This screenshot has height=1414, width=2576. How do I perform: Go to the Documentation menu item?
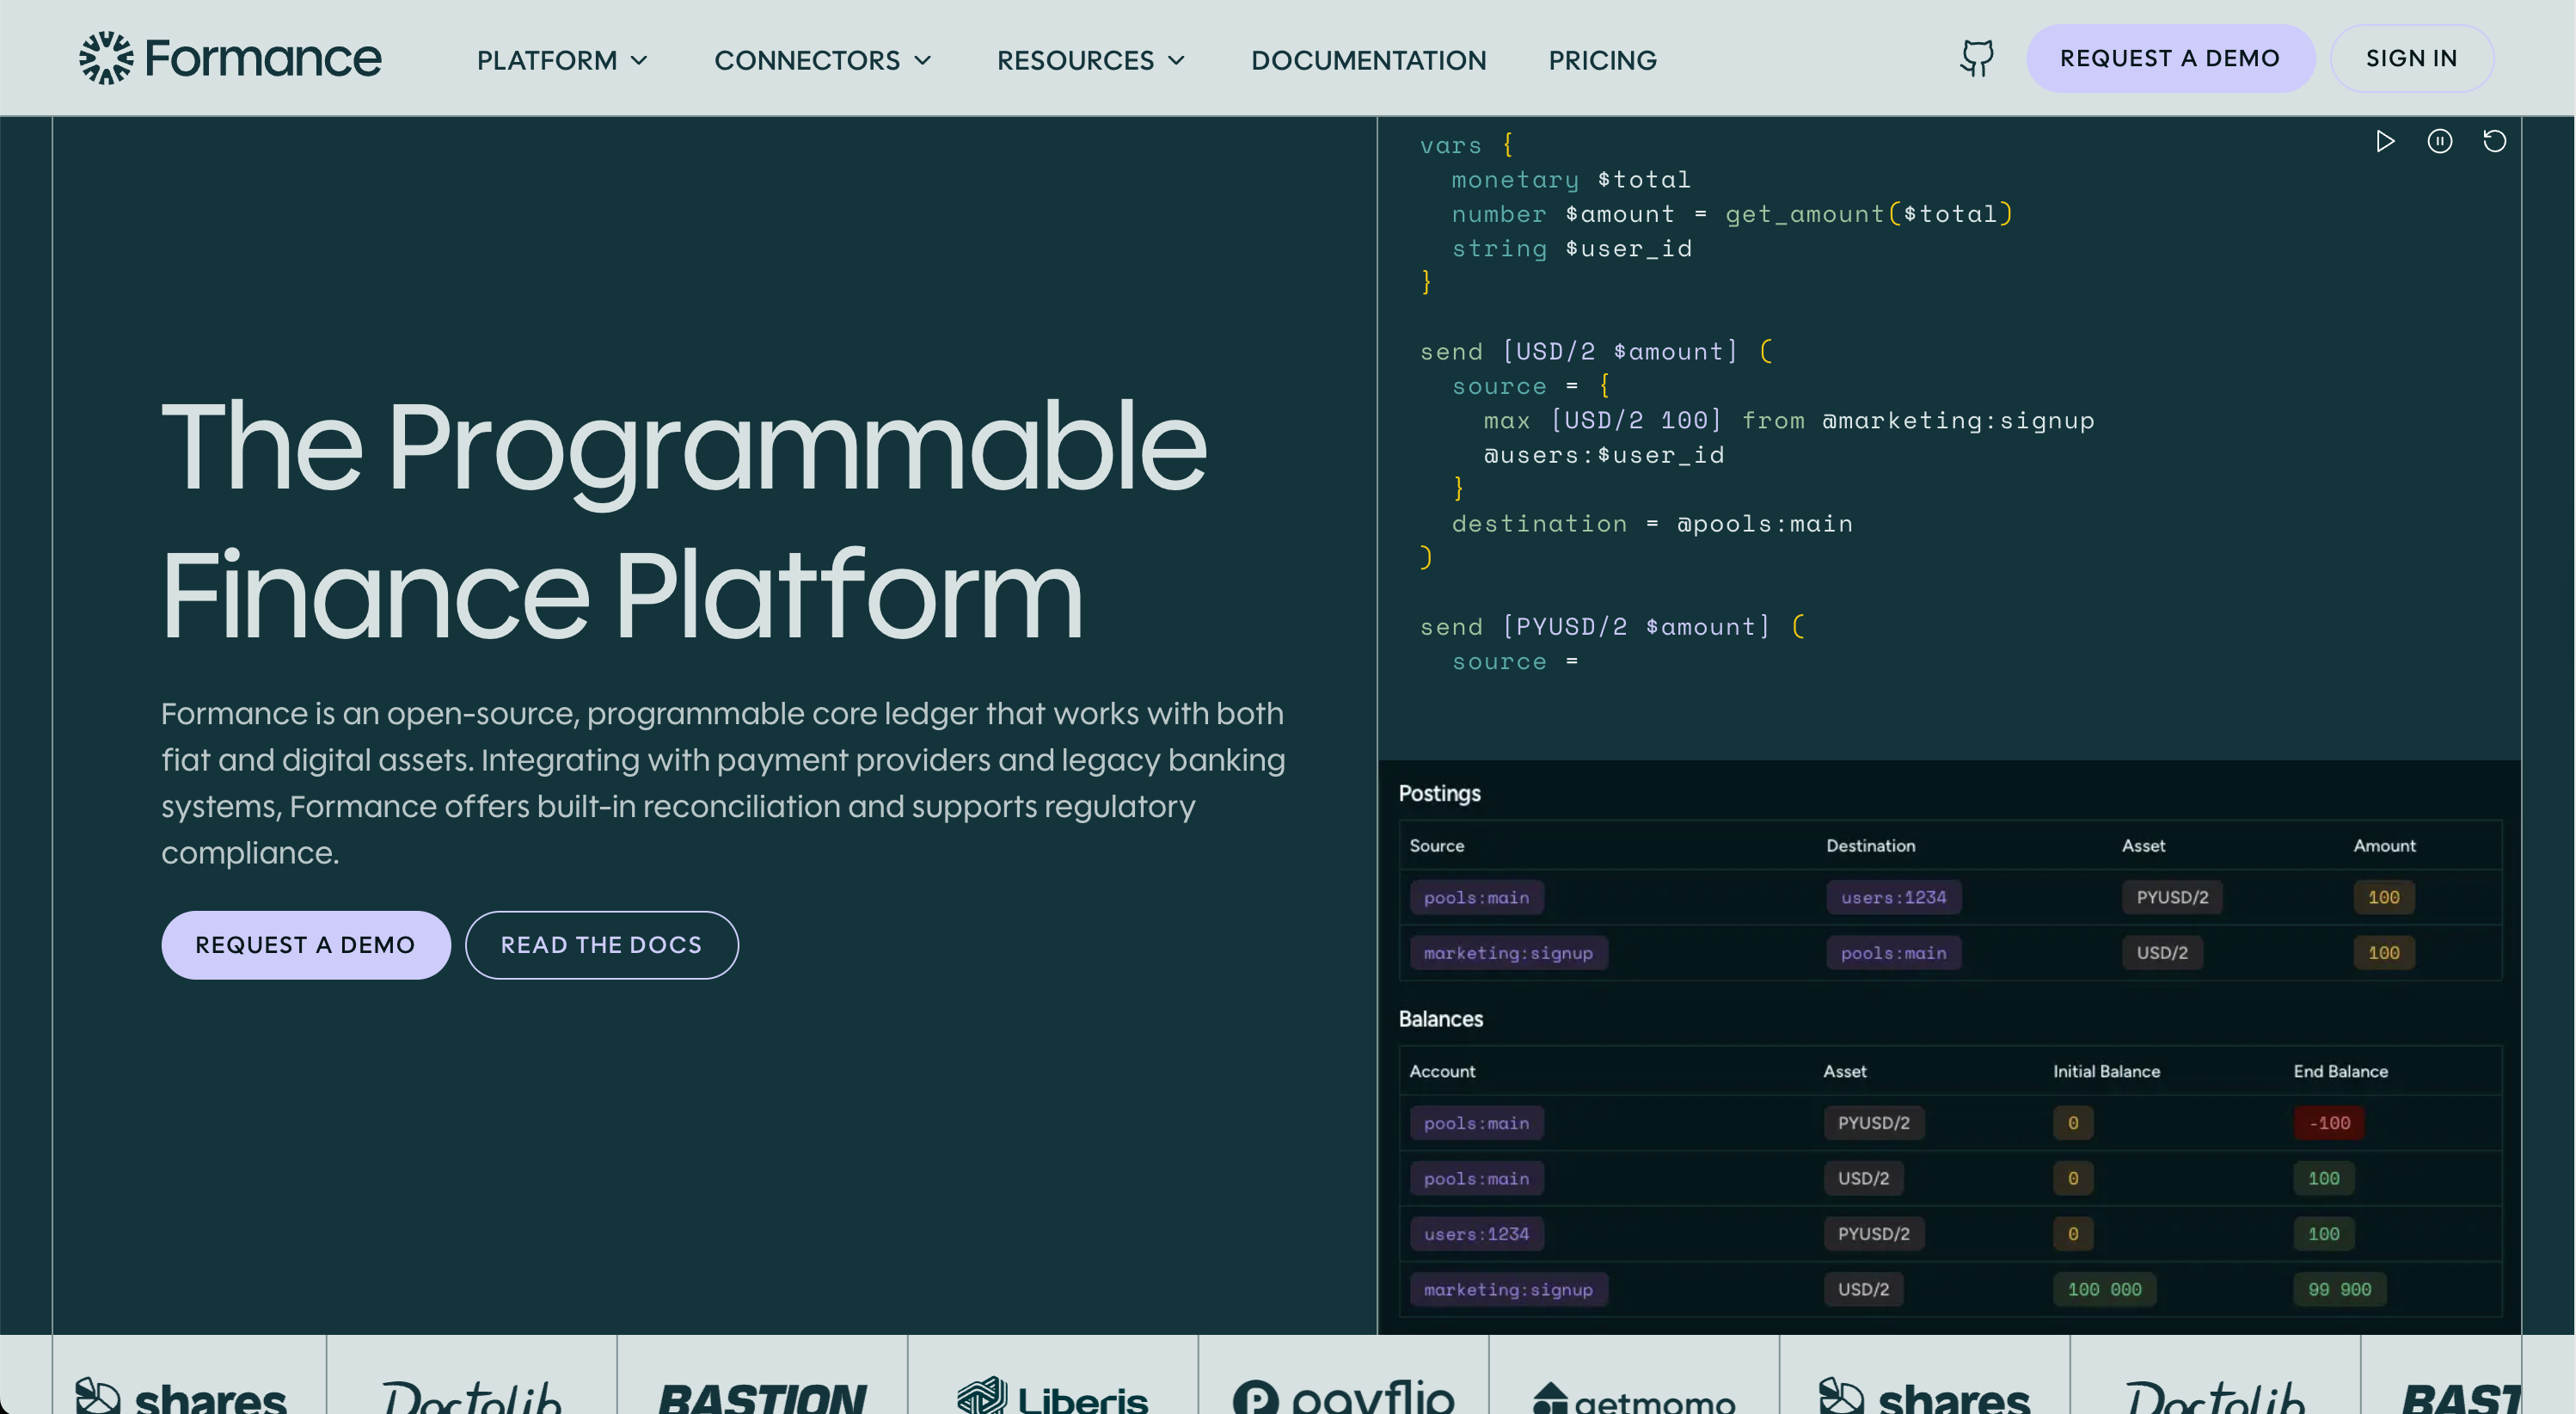[x=1368, y=60]
